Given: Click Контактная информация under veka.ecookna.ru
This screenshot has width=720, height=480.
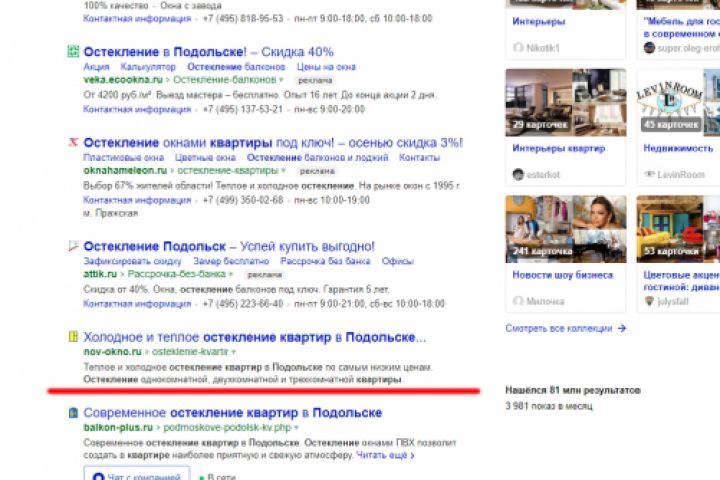Looking at the screenshot, I should click(137, 109).
